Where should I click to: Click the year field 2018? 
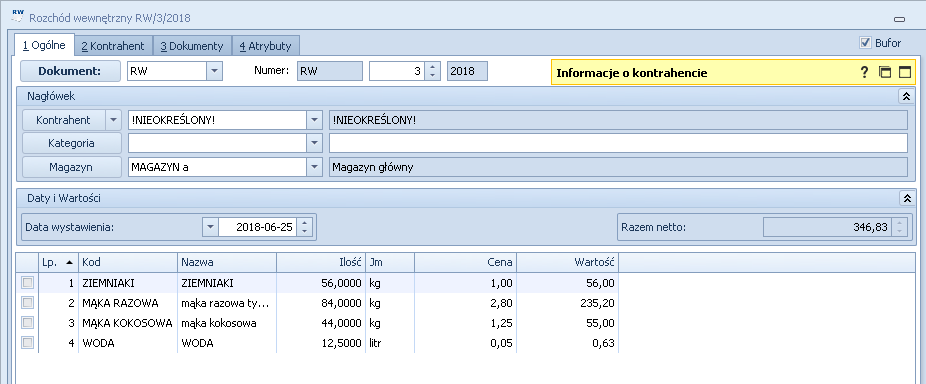click(x=467, y=71)
